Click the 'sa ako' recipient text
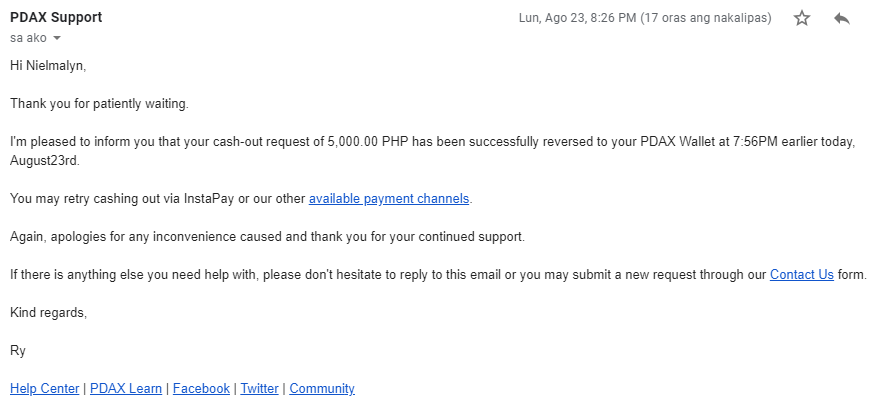Image resolution: width=874 pixels, height=400 pixels. tap(28, 38)
